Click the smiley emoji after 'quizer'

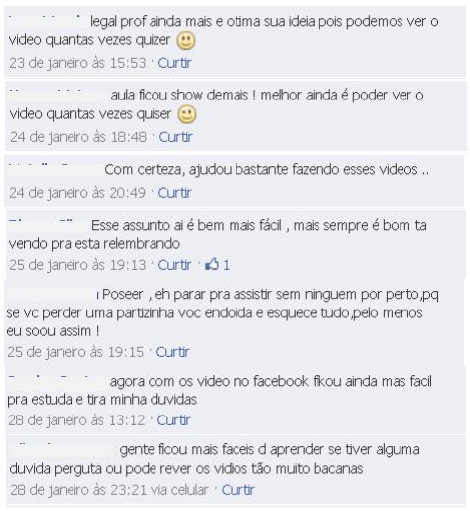186,41
